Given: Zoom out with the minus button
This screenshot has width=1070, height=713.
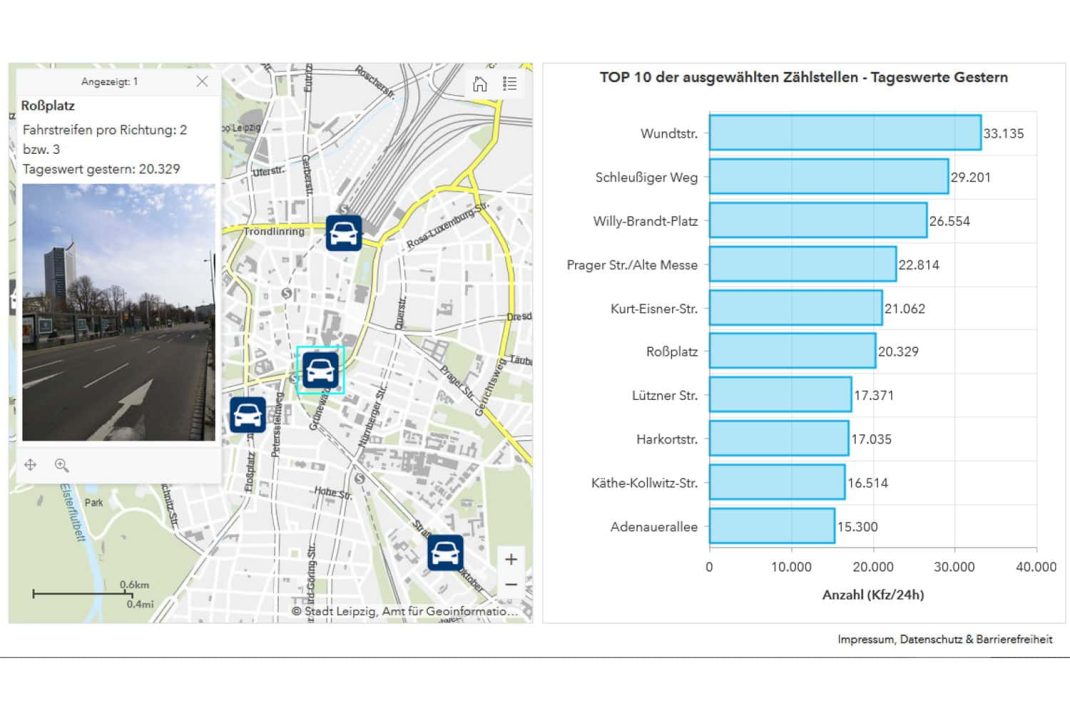Looking at the screenshot, I should (511, 584).
